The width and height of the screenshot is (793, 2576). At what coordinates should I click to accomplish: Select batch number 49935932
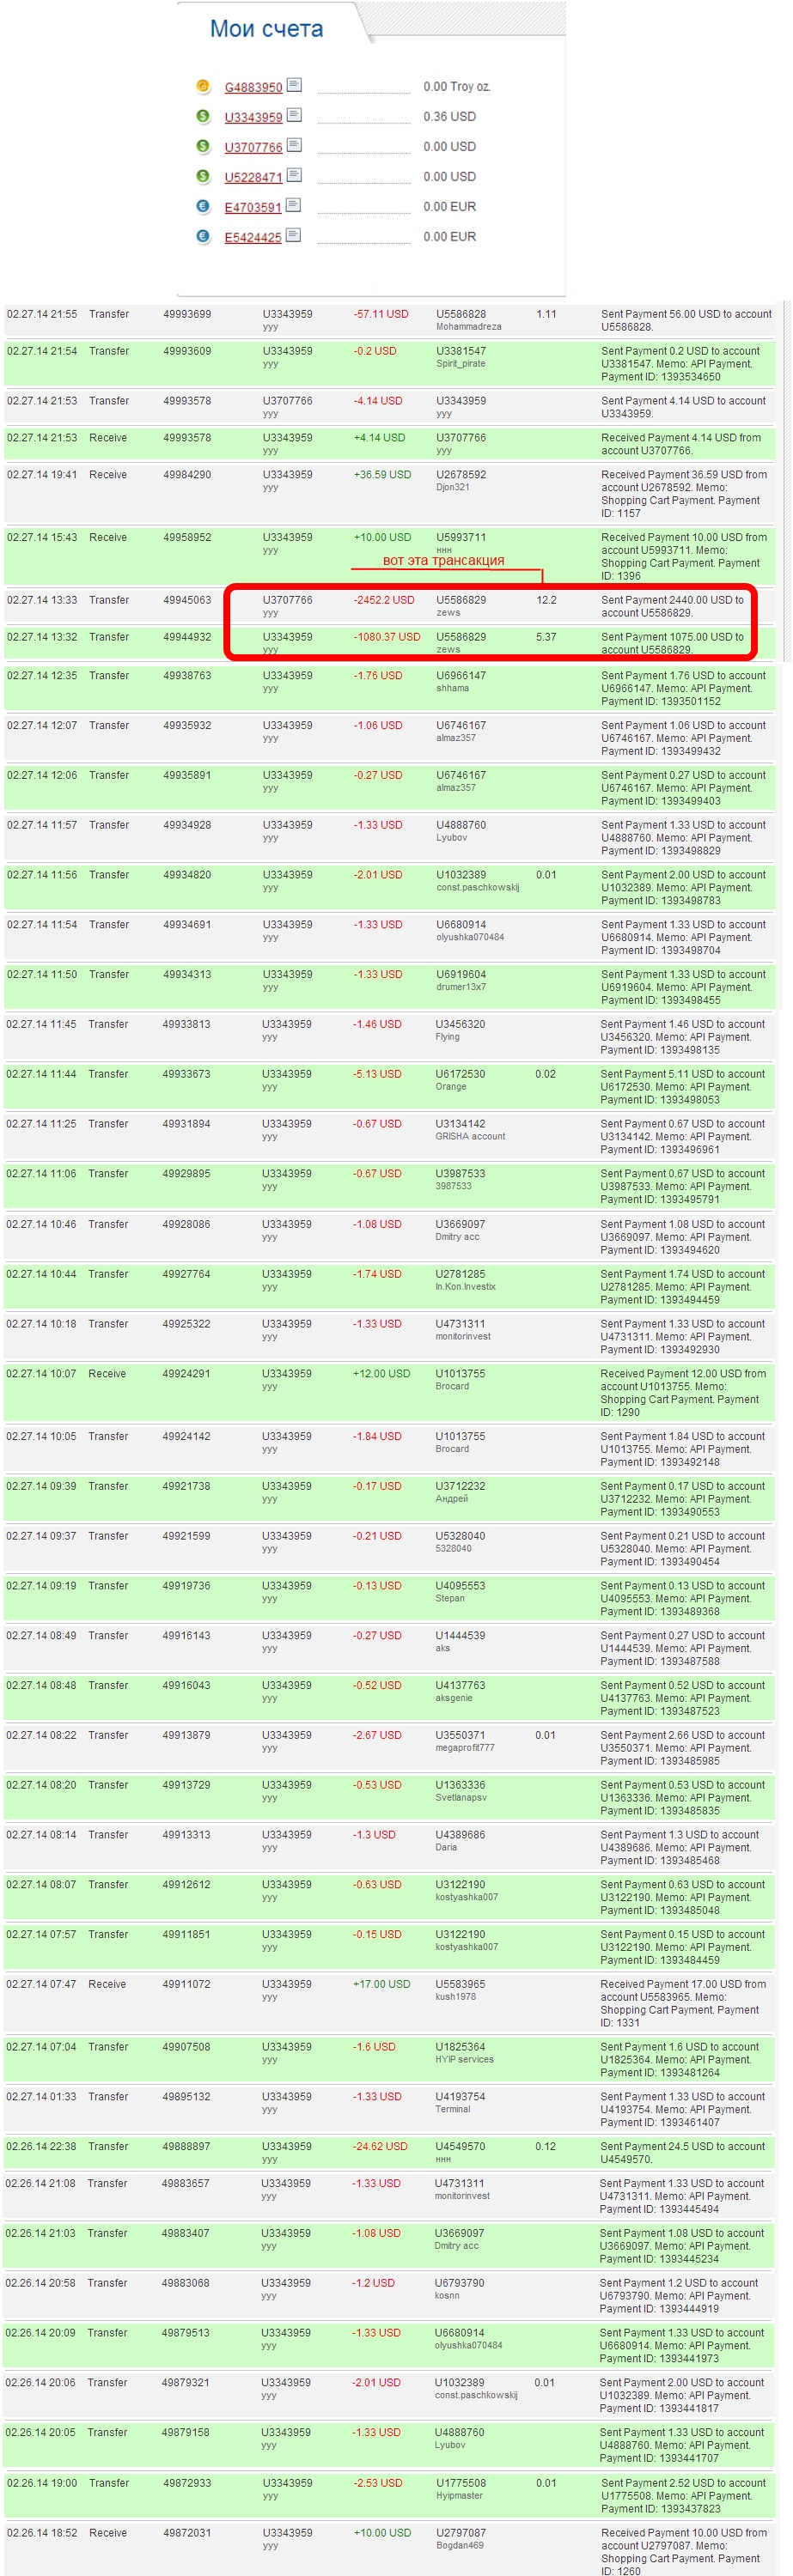pyautogui.click(x=187, y=726)
